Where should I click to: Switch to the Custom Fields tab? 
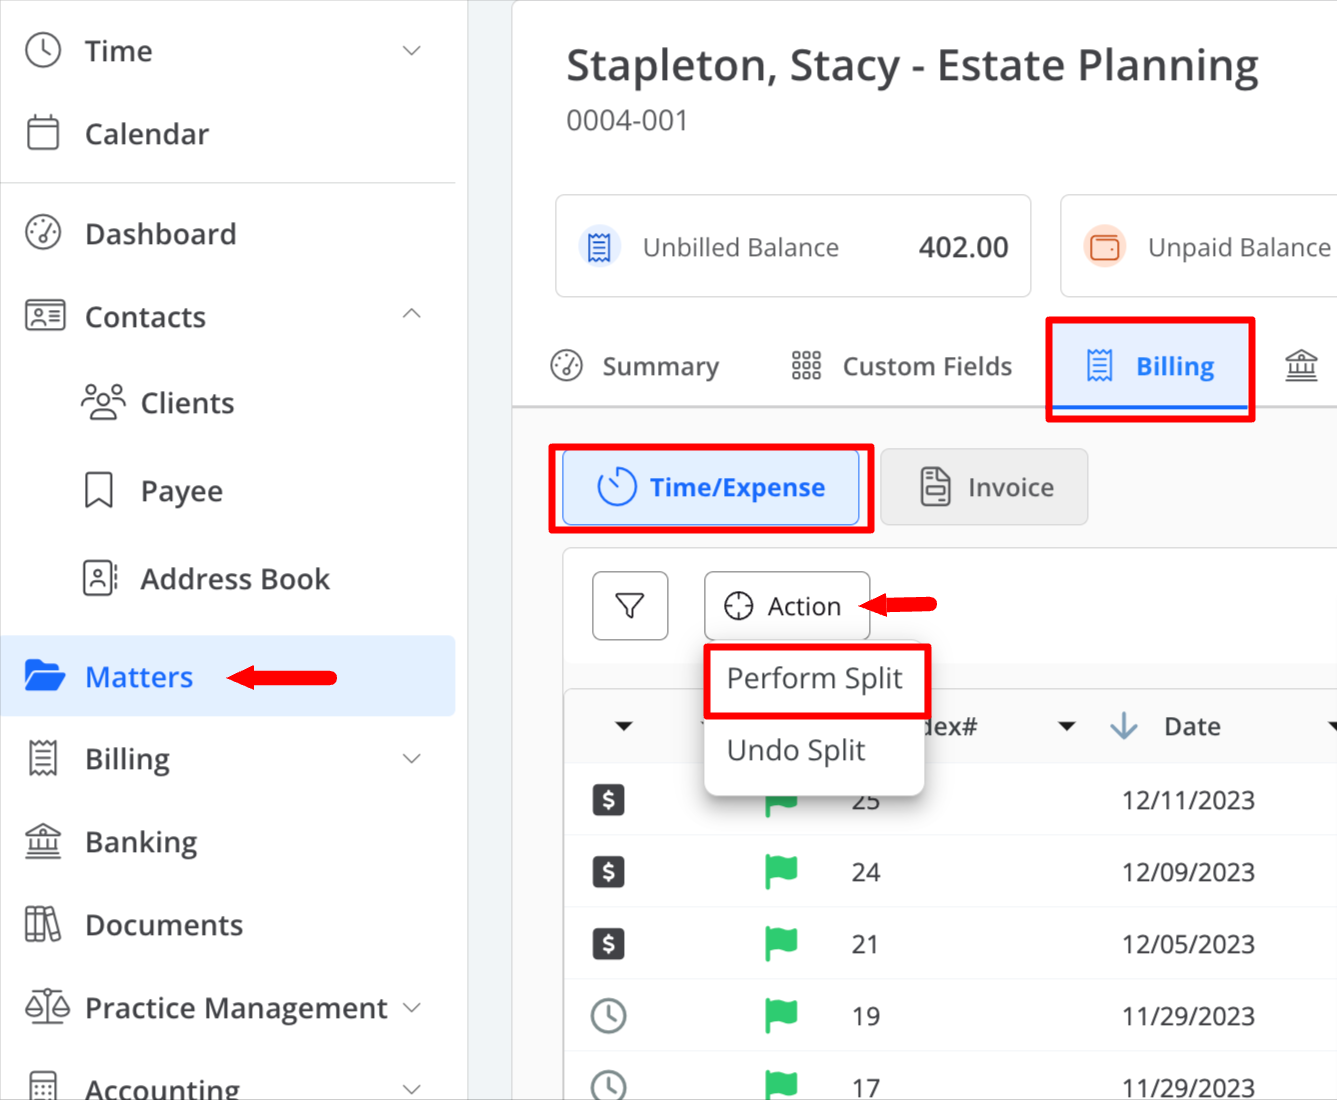(902, 366)
